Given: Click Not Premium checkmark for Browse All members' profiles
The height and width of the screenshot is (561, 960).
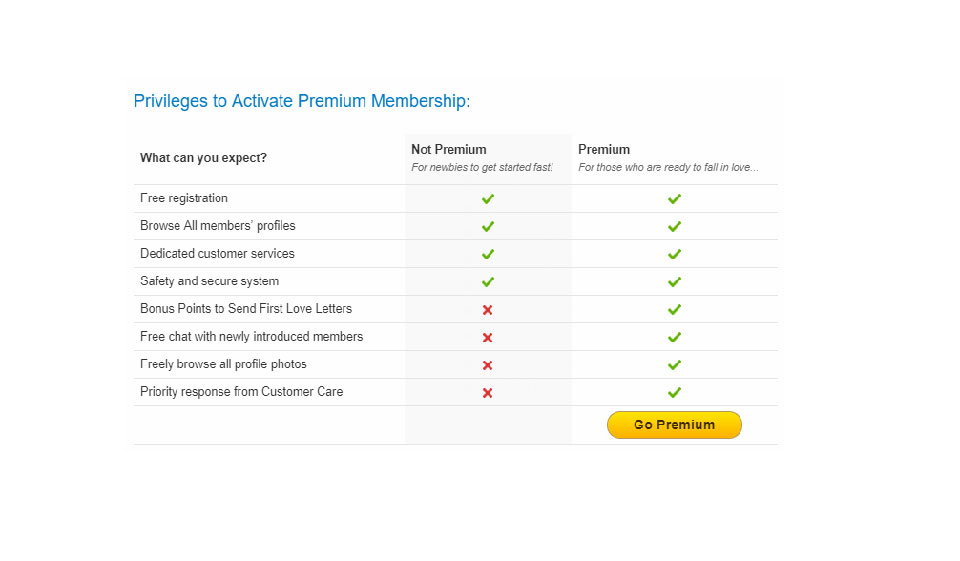Looking at the screenshot, I should [488, 227].
